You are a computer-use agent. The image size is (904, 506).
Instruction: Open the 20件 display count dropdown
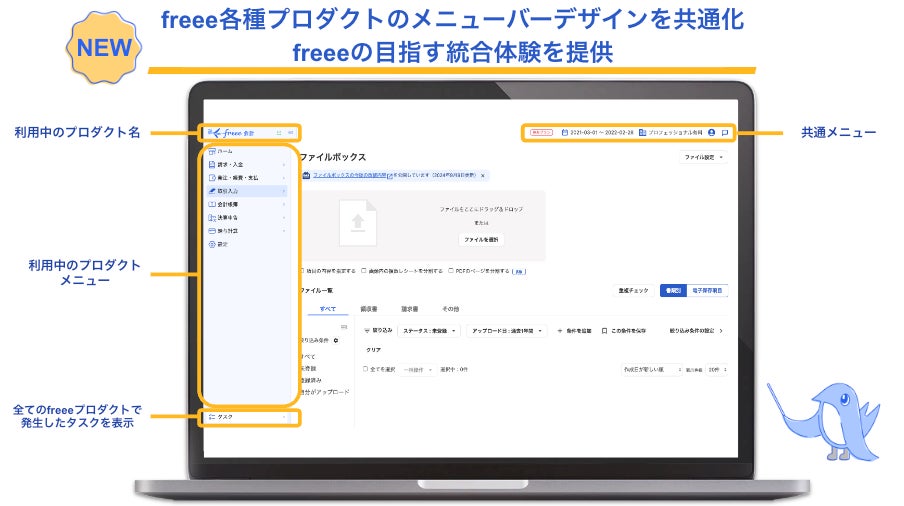[x=717, y=369]
